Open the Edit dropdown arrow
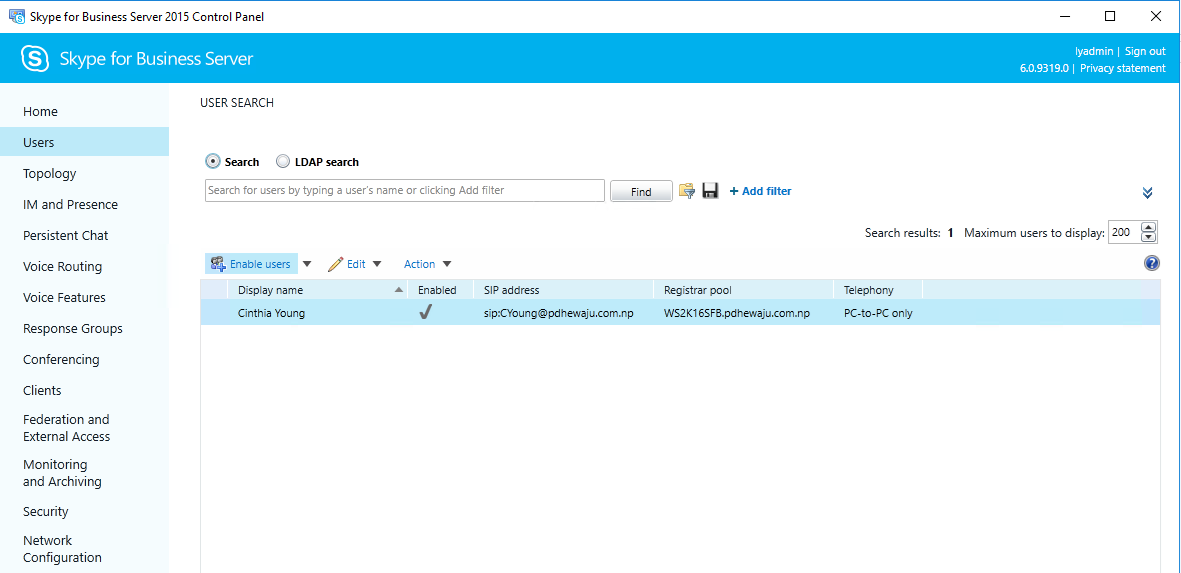 (x=377, y=264)
